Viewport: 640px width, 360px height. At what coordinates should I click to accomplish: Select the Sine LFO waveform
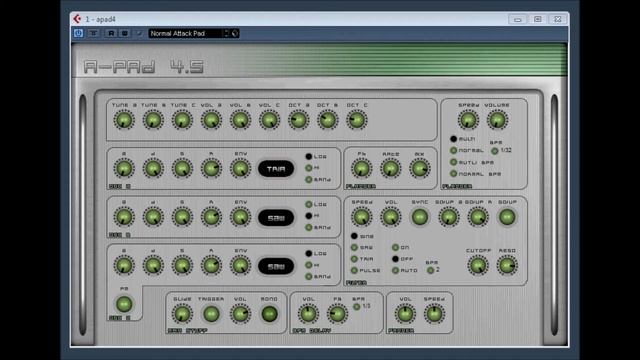pos(354,236)
